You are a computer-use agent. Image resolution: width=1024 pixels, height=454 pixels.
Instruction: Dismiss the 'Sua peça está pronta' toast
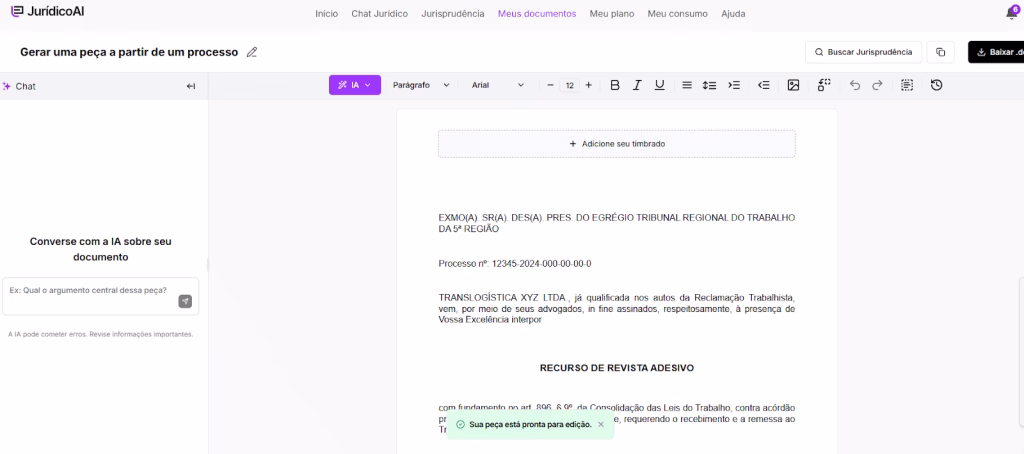[601, 425]
